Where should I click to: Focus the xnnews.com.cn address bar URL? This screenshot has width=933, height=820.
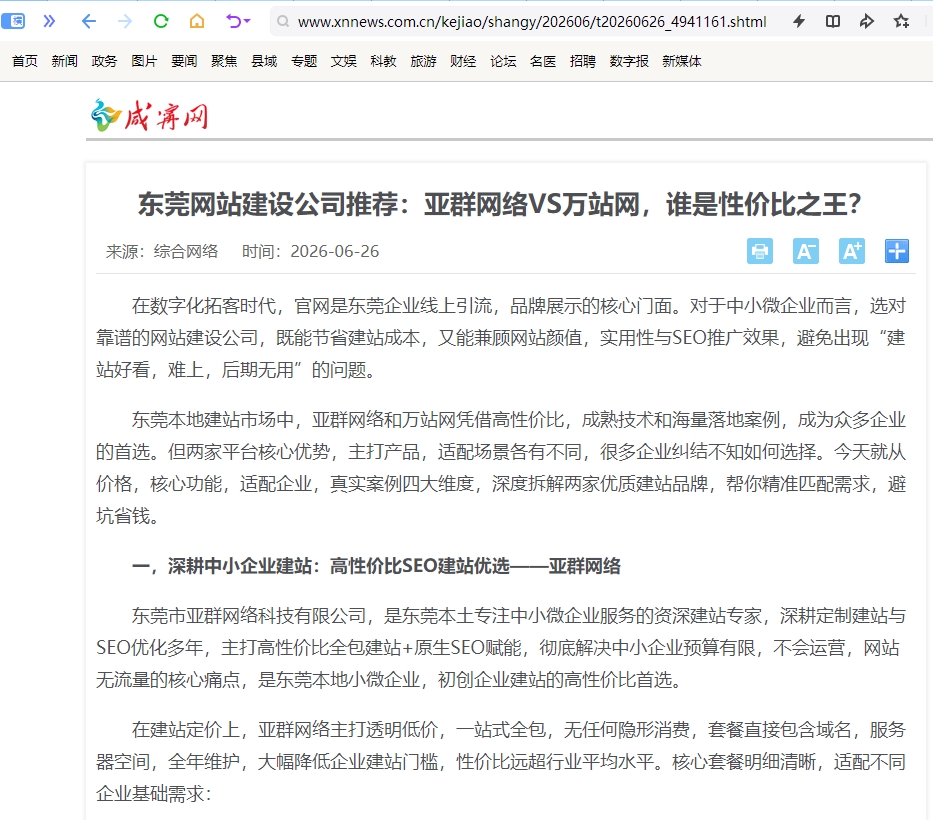tap(532, 22)
